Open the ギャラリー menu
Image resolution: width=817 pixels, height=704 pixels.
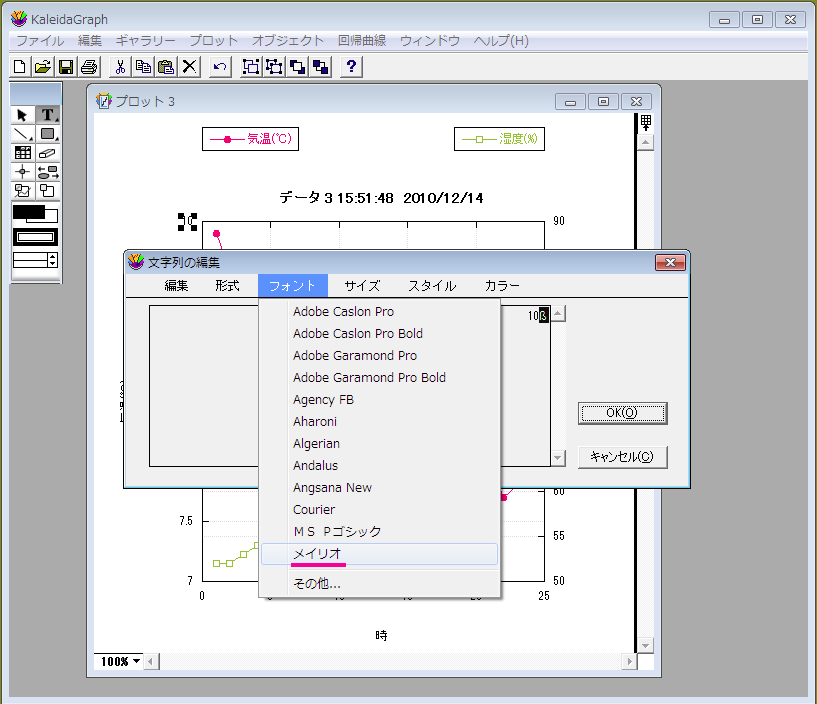click(x=145, y=41)
